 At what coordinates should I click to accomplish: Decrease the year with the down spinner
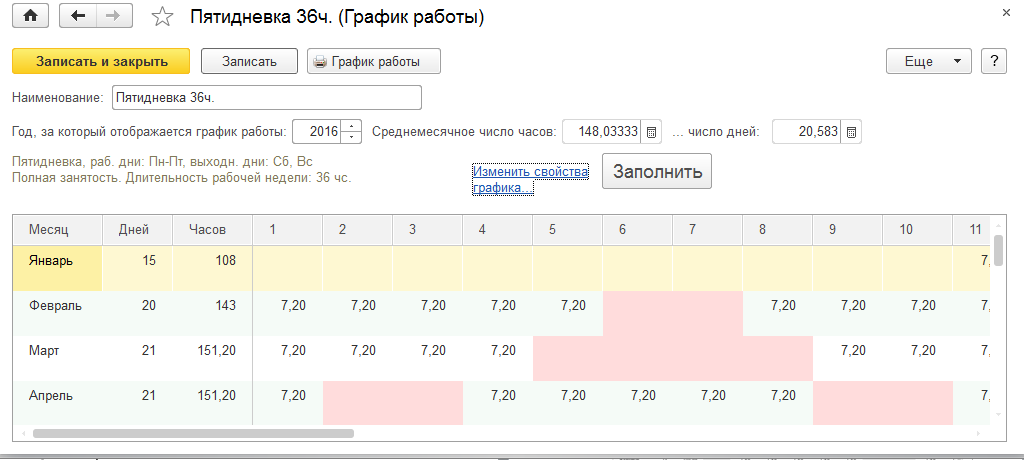351,137
